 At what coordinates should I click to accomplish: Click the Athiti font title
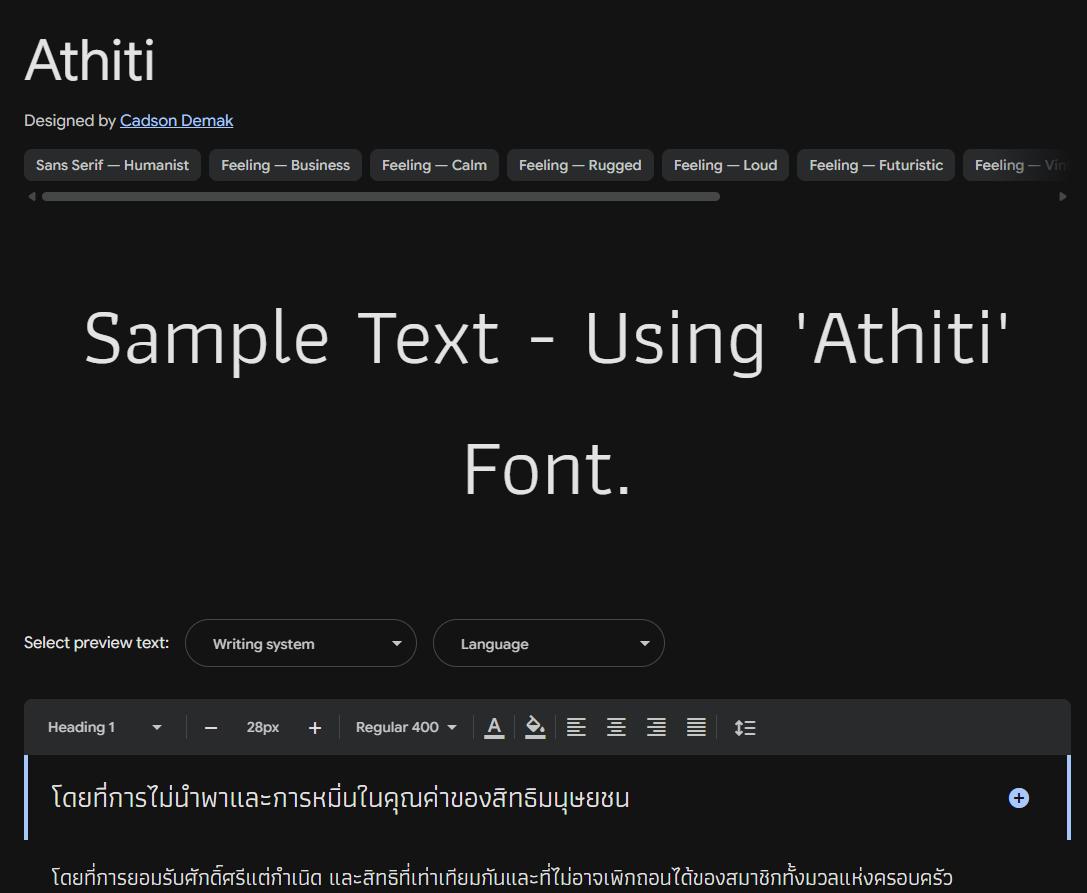[89, 60]
